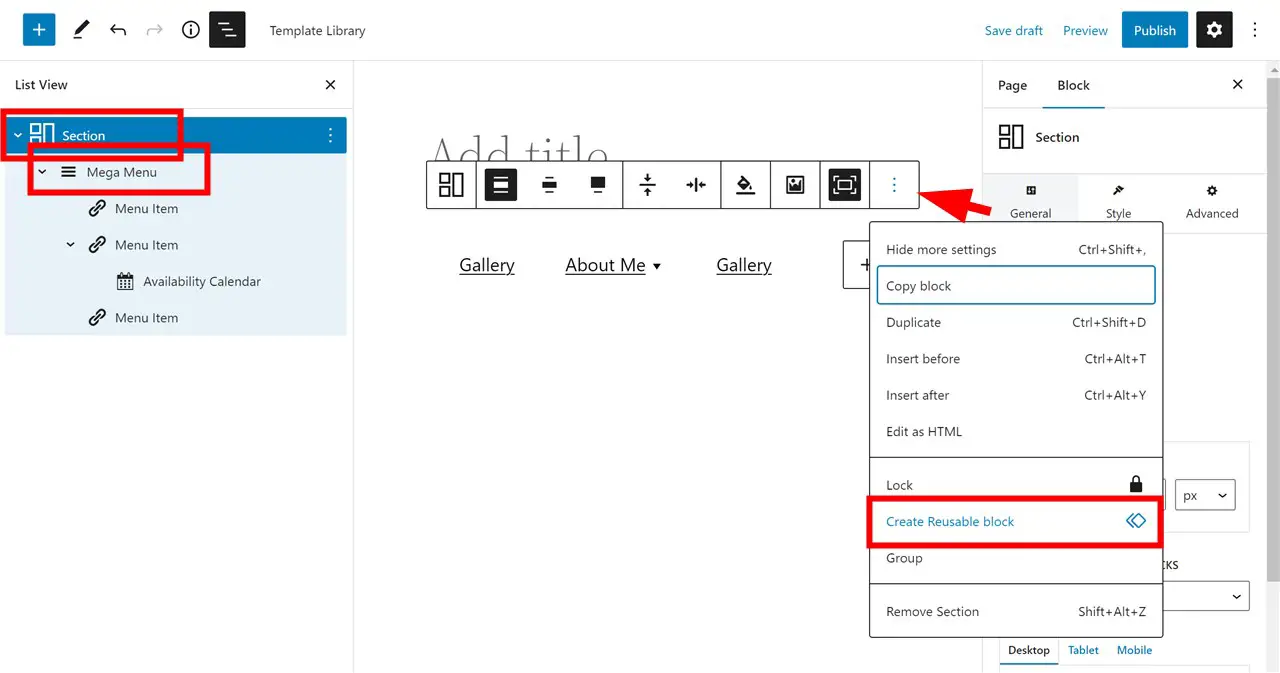Open background image tool in toolbar
Image resolution: width=1280 pixels, height=673 pixels.
[x=795, y=184]
